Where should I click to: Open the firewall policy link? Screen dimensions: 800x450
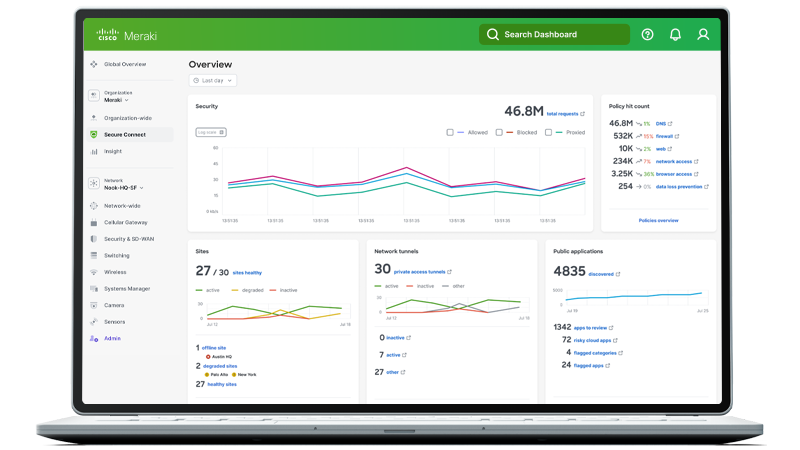coord(664,136)
